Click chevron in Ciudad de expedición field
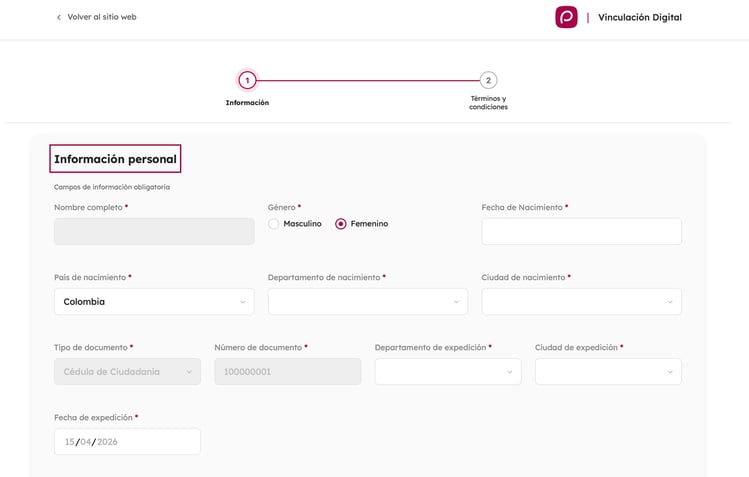The height and width of the screenshot is (477, 749). click(670, 372)
